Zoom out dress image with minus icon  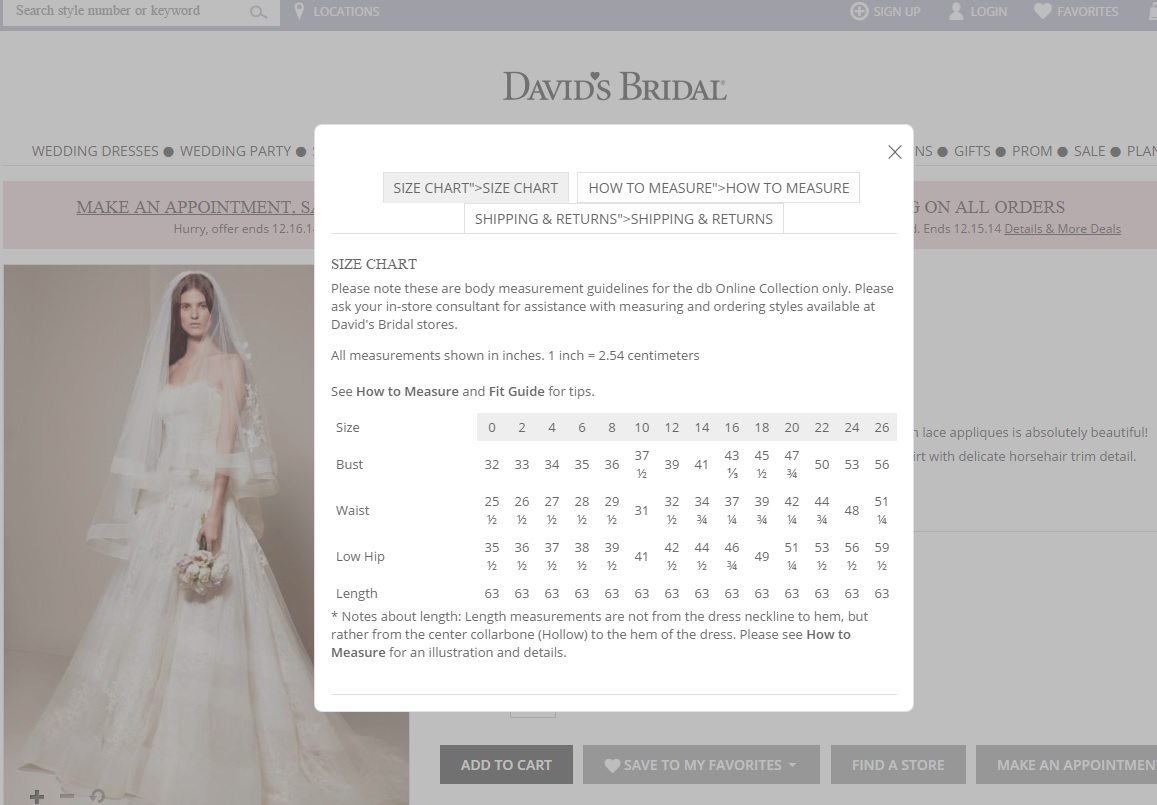67,796
